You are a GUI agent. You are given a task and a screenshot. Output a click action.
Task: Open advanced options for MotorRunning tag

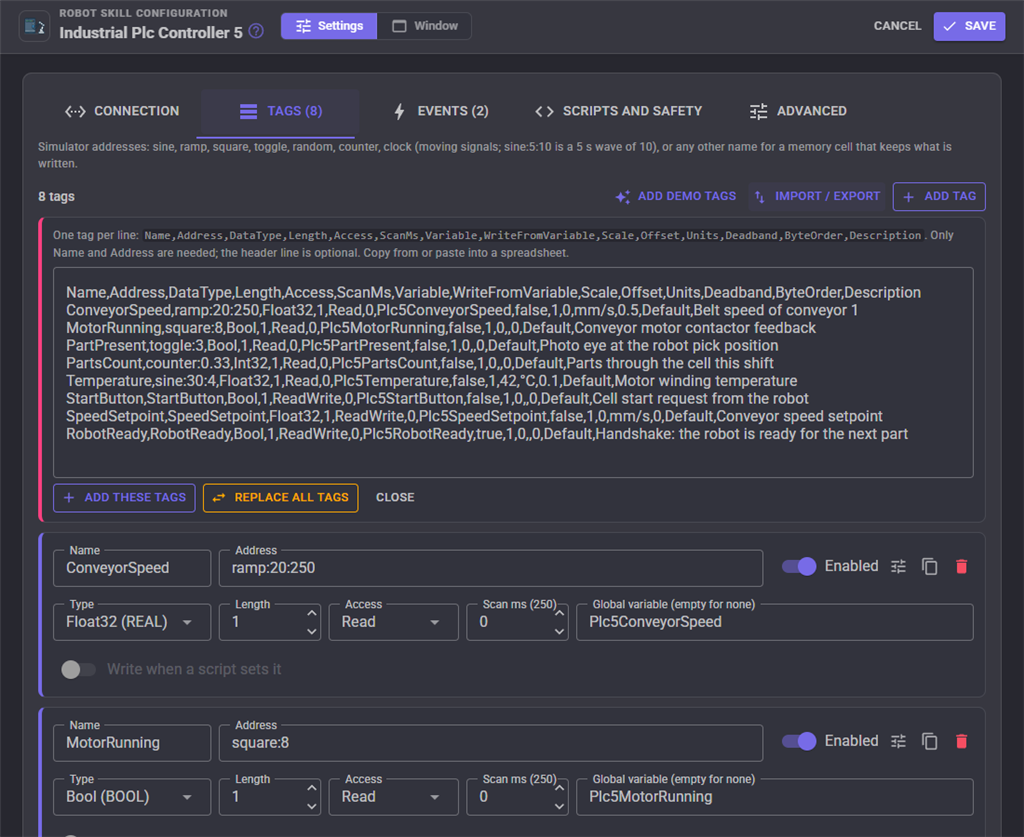click(x=899, y=741)
